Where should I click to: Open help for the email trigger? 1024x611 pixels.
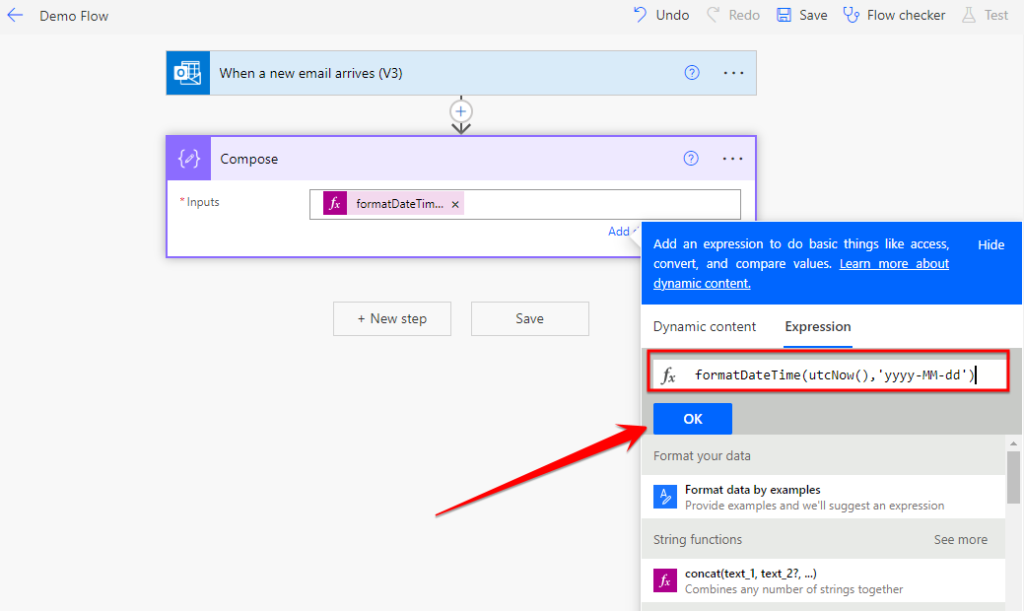(692, 73)
